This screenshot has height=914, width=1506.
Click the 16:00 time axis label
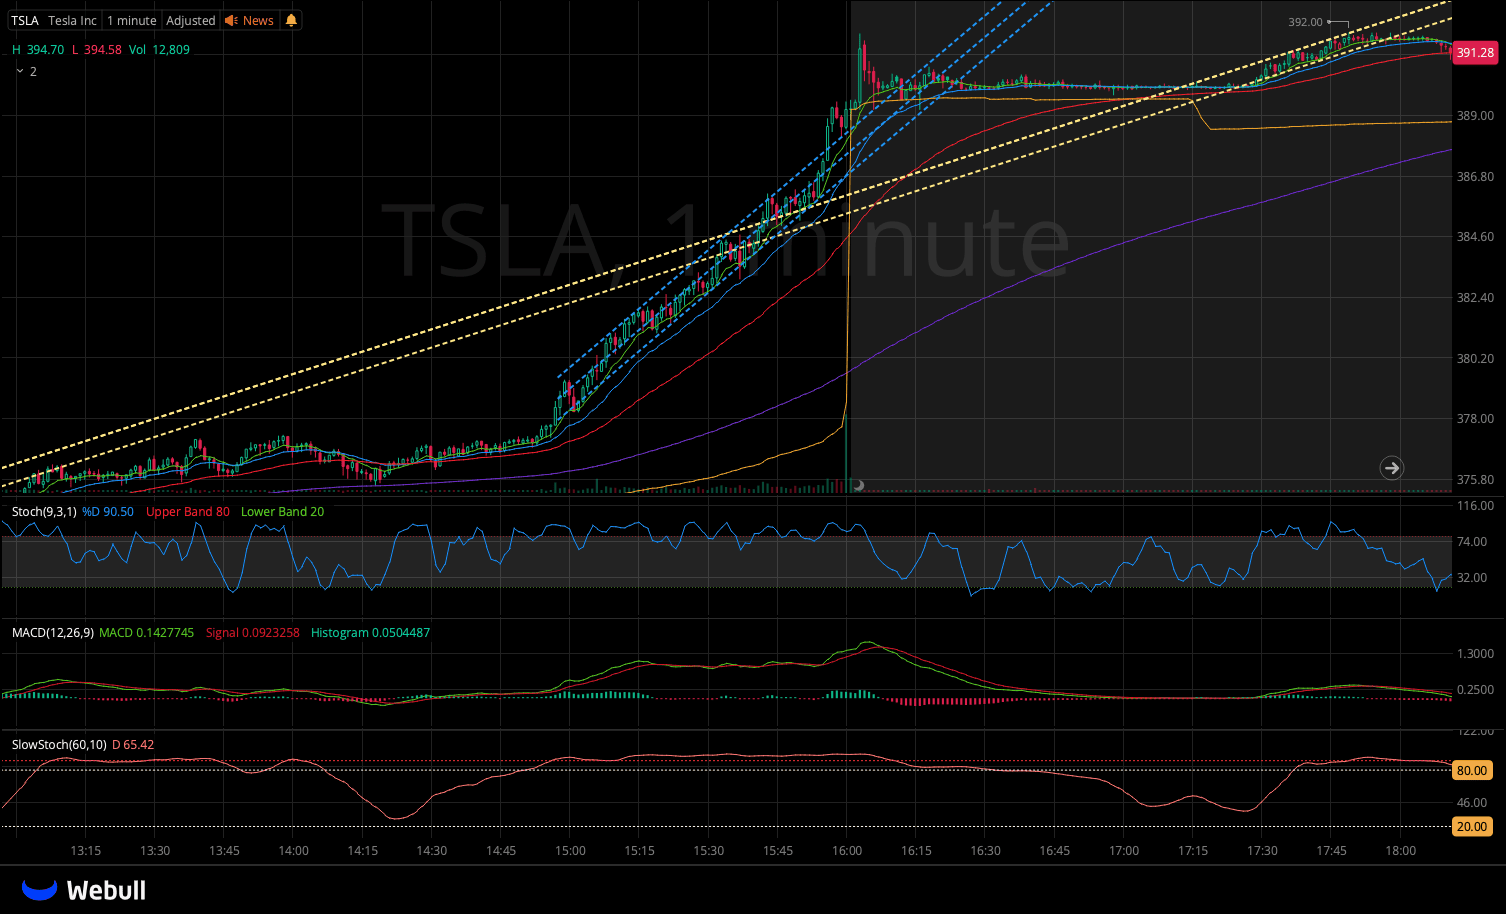coord(847,851)
